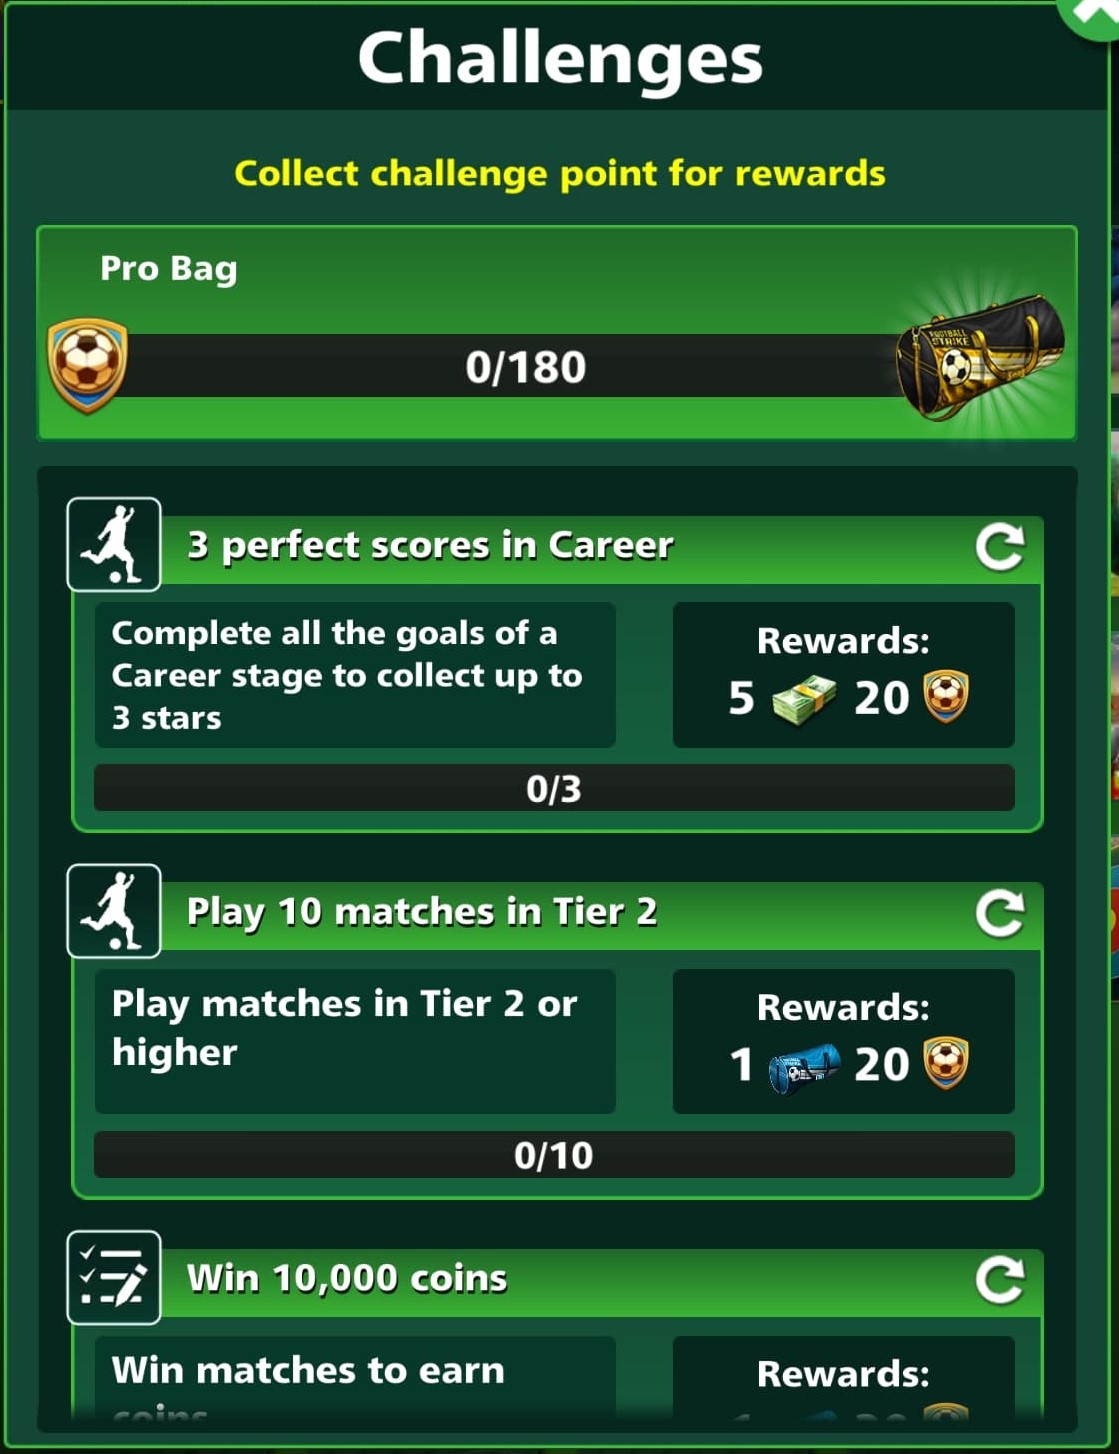
Task: Refresh the Win 10,000 coins challenge
Action: coord(1000,1281)
